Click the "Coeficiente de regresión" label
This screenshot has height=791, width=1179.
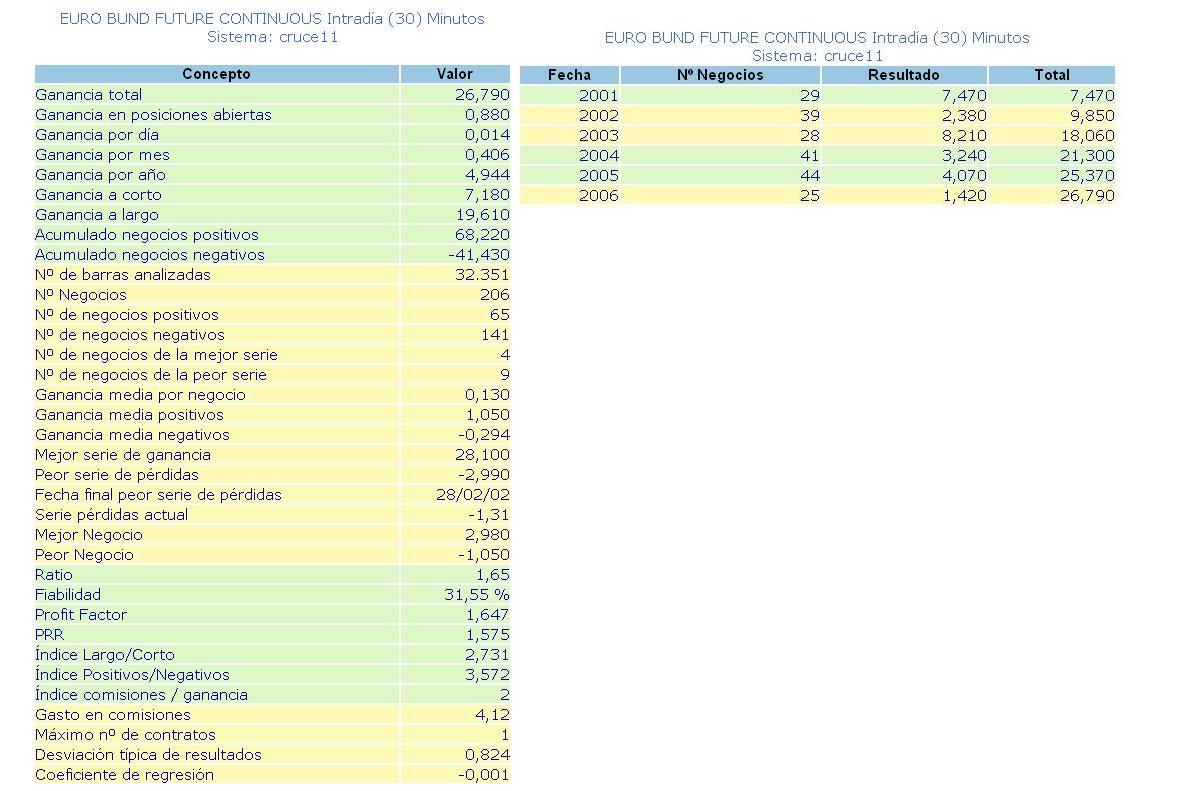coord(125,774)
